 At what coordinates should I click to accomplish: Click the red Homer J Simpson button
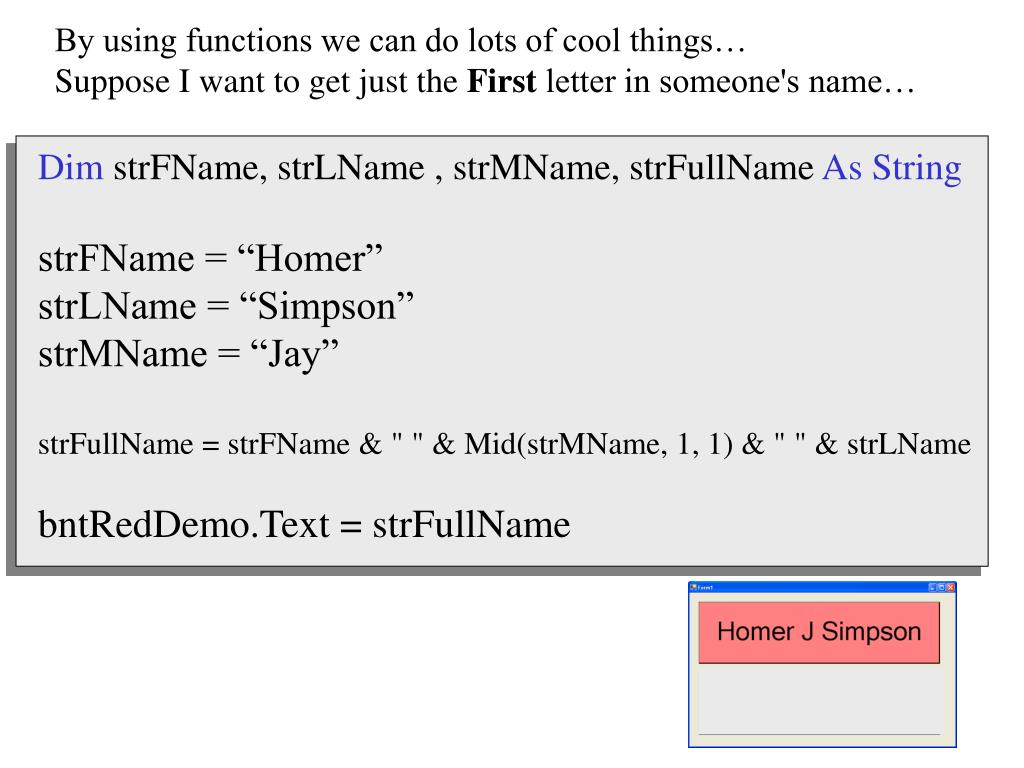[x=819, y=632]
